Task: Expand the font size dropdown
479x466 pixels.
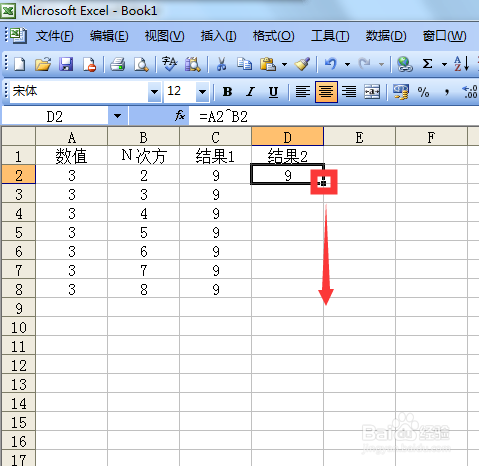Action: coord(202,91)
